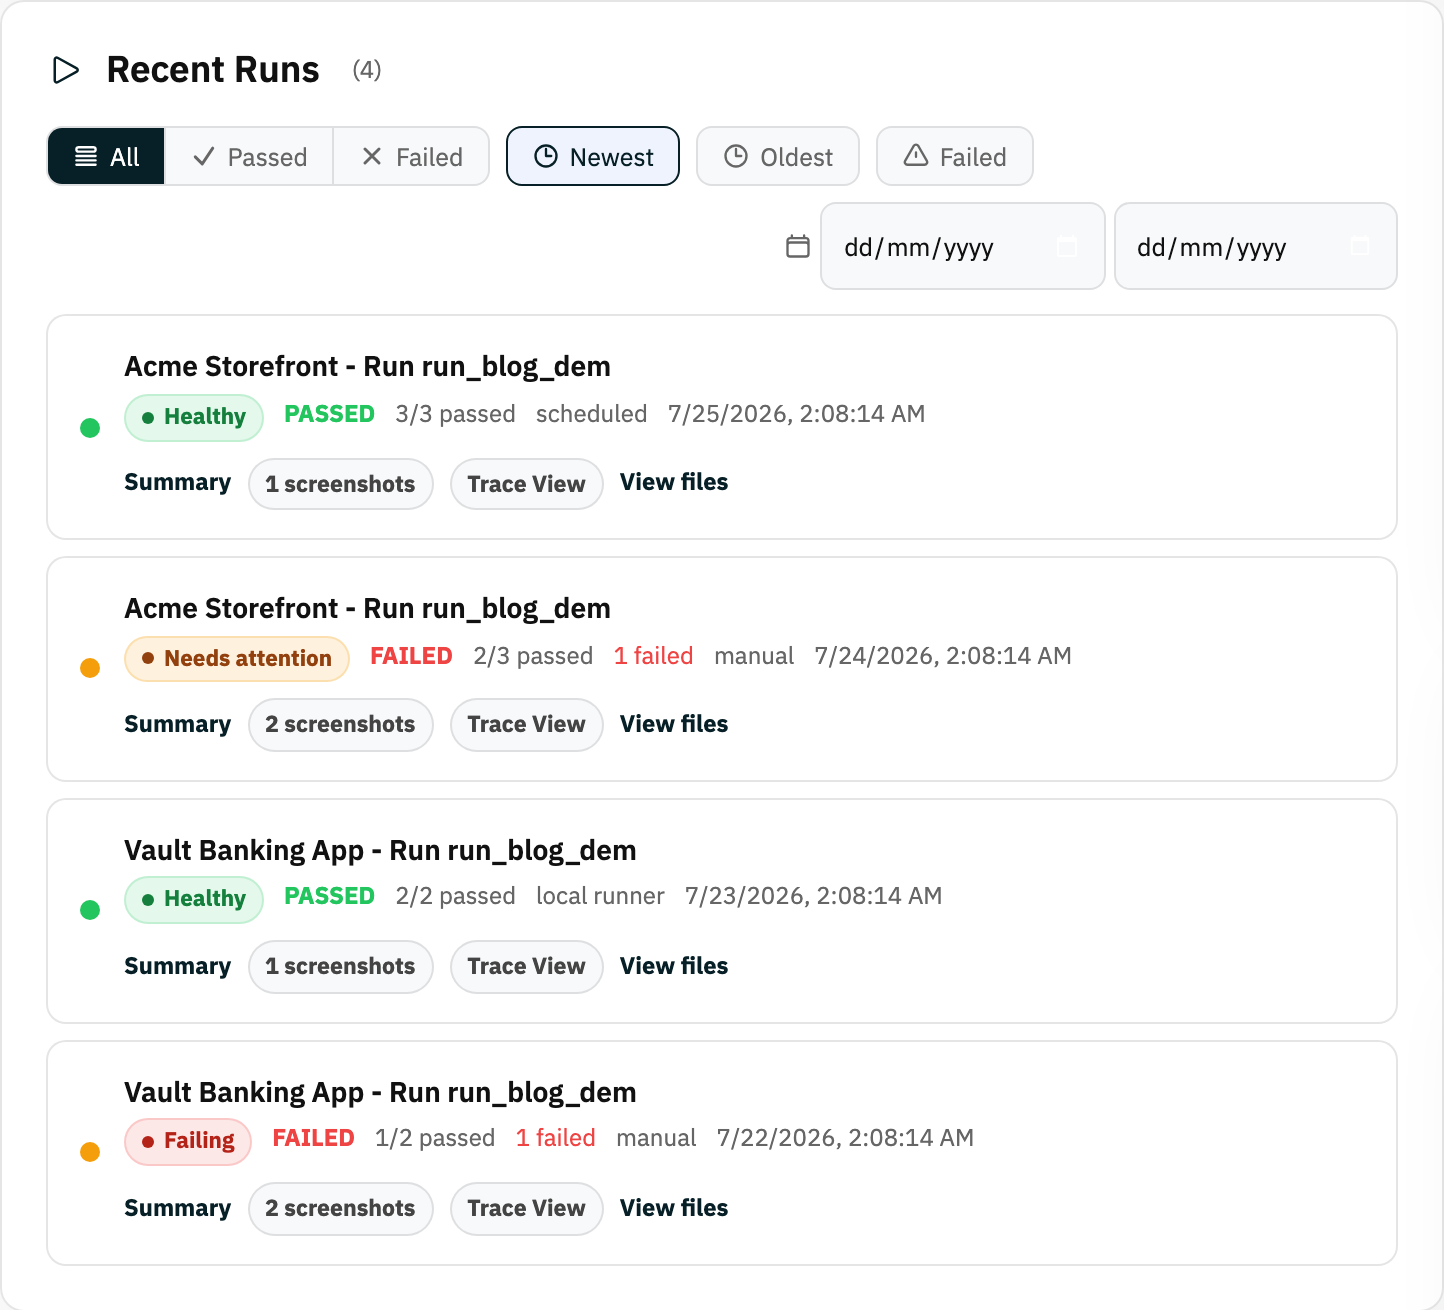Open 1 screenshots on the 7/23/2026 run
1444x1312 pixels.
point(340,967)
